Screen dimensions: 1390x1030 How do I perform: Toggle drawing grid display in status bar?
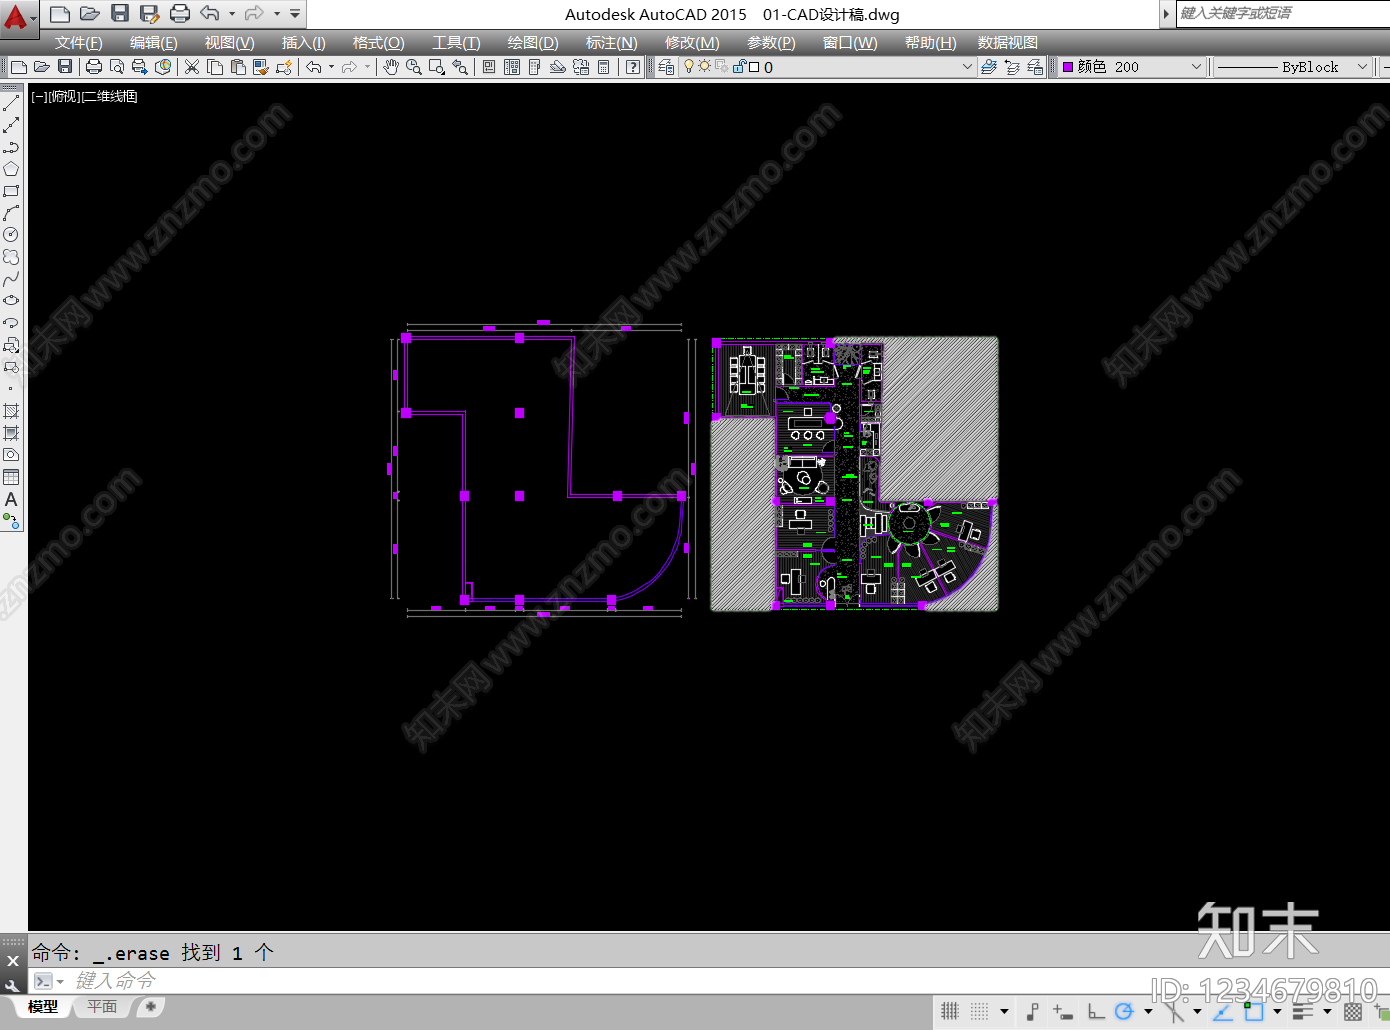coord(950,1011)
